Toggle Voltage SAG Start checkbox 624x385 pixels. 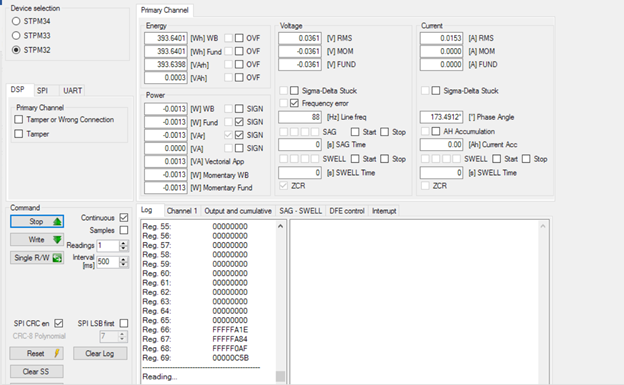(x=355, y=132)
